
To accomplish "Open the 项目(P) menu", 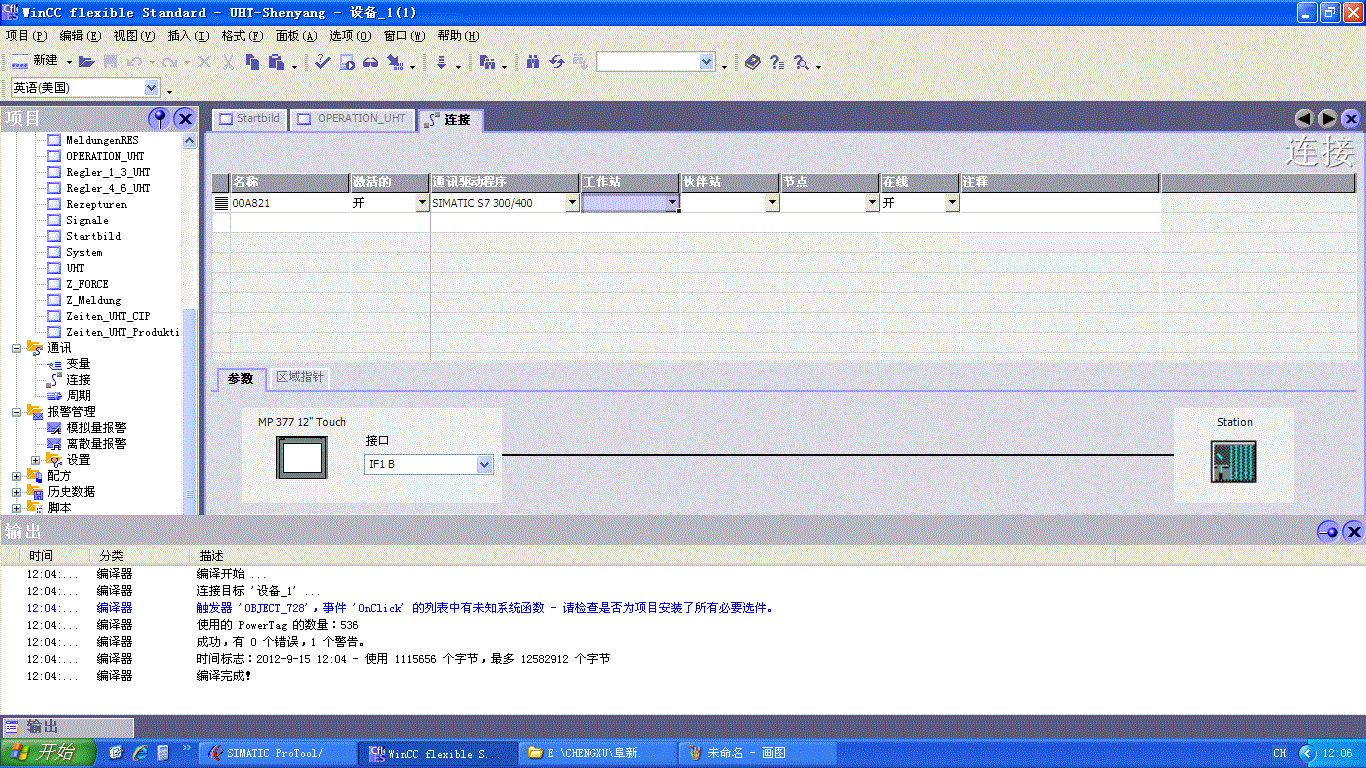I will [x=26, y=36].
